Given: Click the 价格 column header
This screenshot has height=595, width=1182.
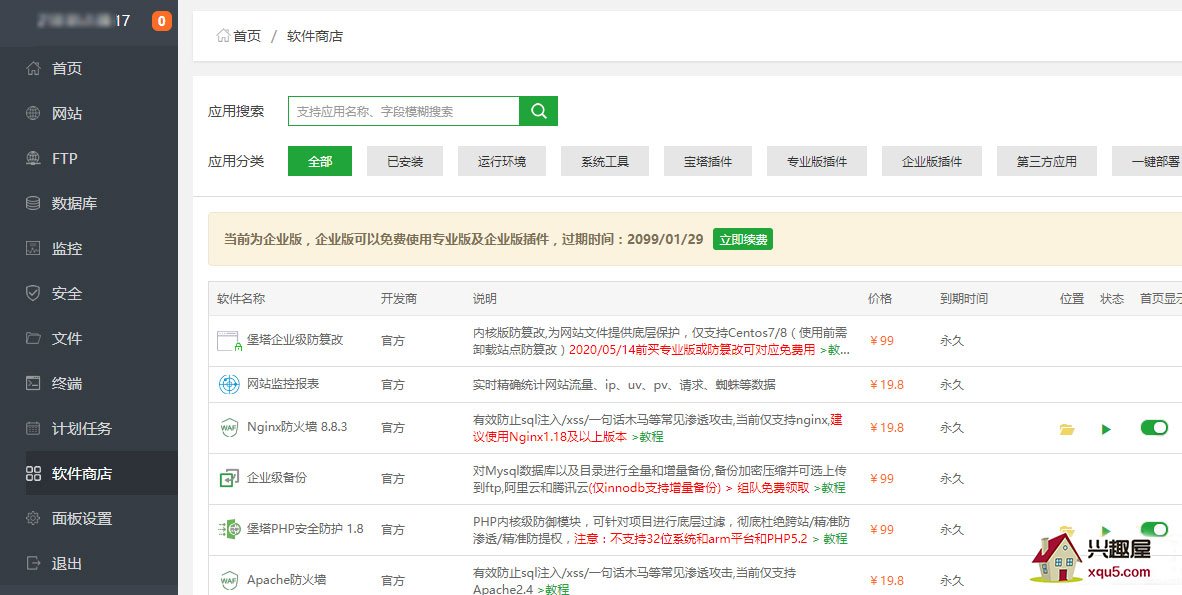Looking at the screenshot, I should pos(880,299).
